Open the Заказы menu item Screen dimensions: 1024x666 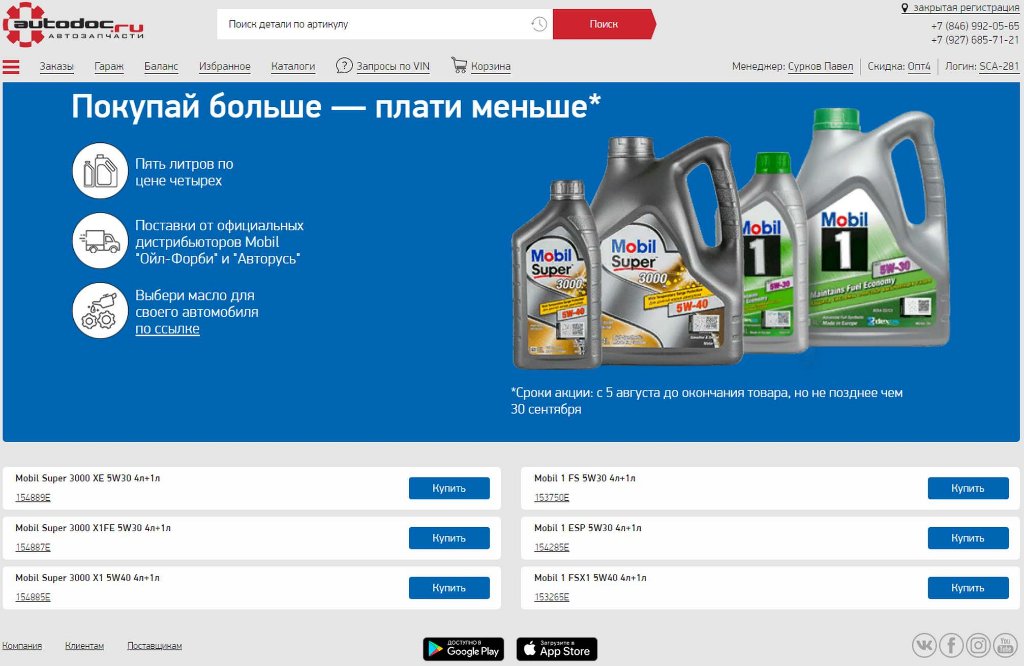tap(56, 66)
